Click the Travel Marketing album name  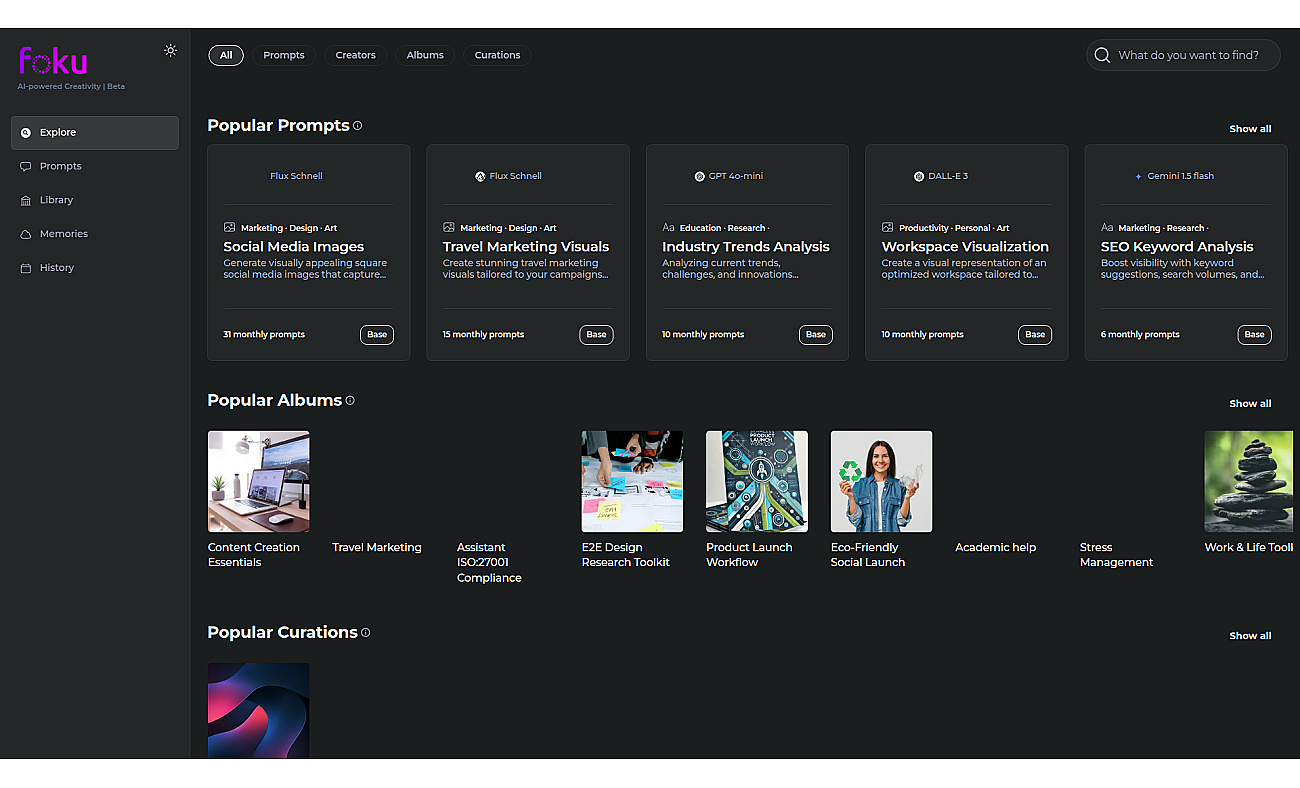(x=377, y=548)
